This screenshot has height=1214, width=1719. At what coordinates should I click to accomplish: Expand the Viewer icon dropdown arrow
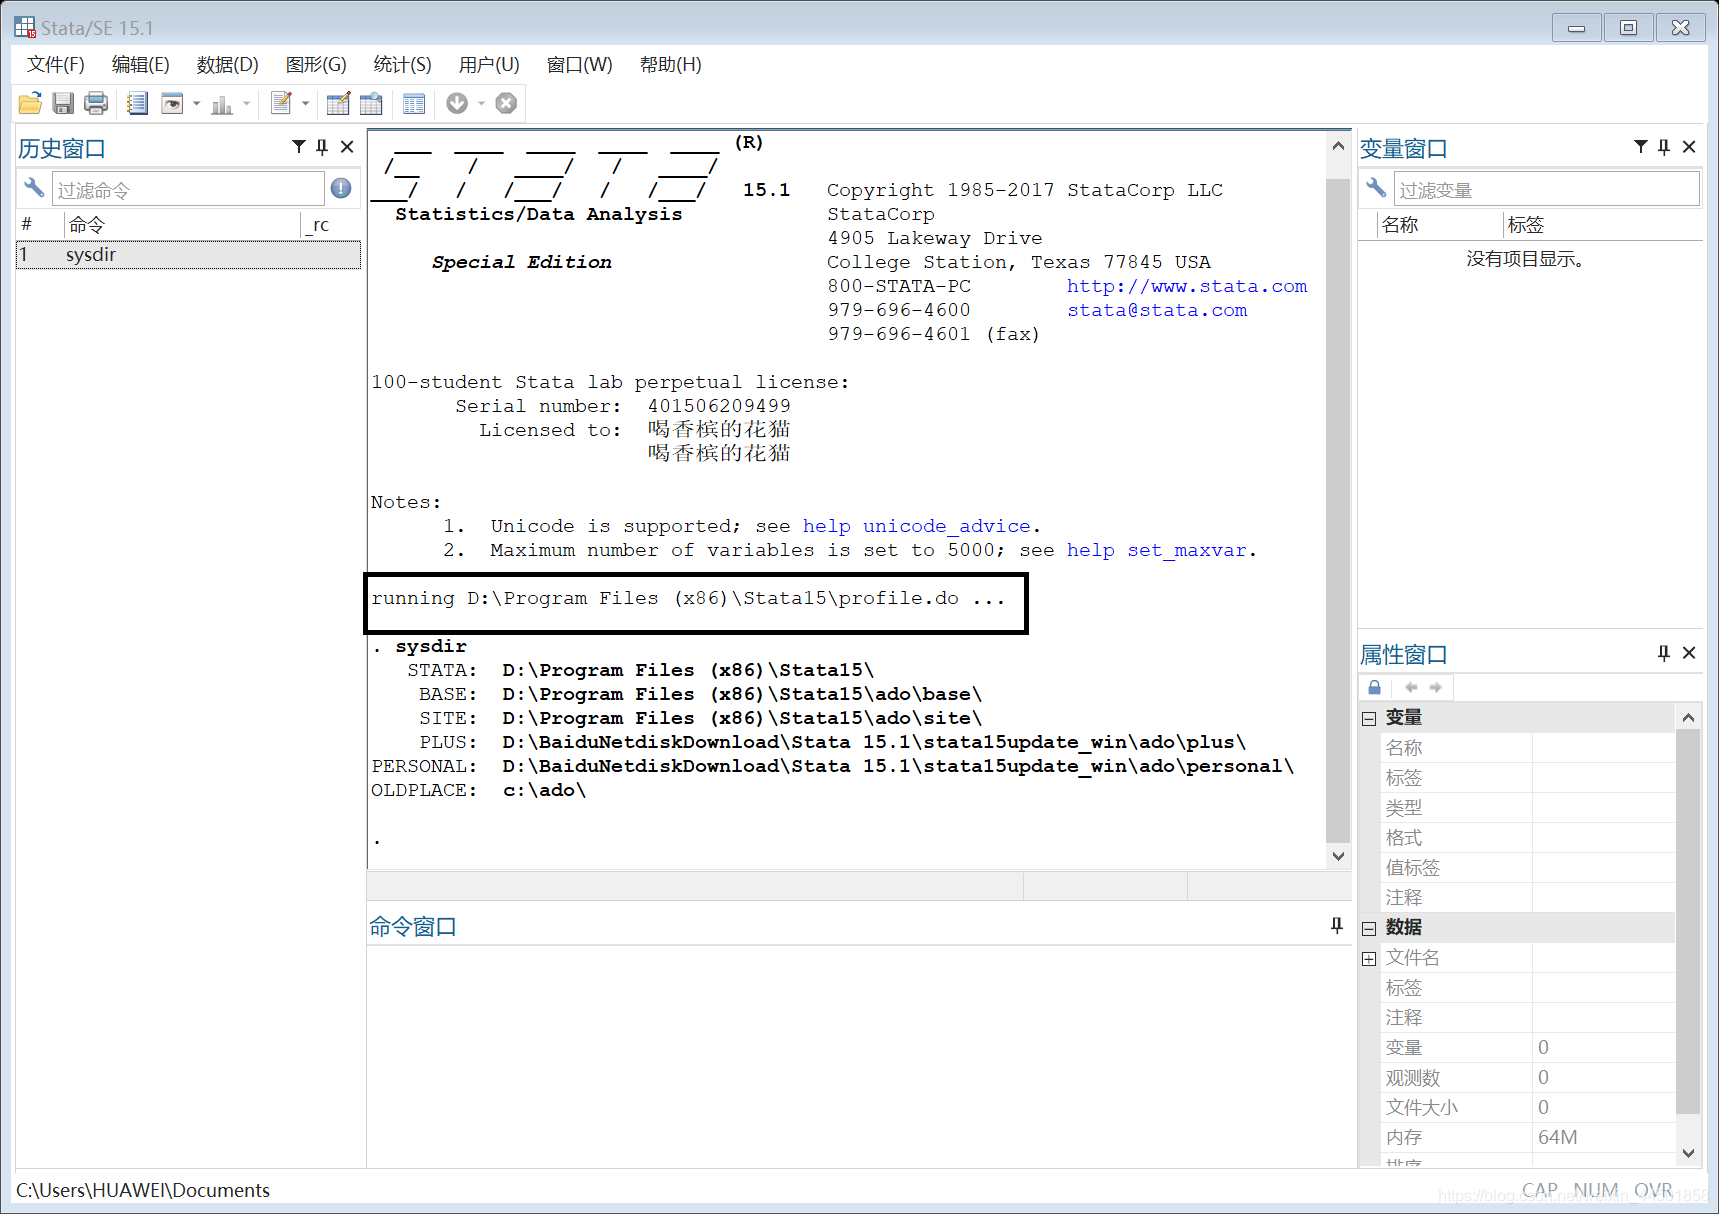point(196,103)
